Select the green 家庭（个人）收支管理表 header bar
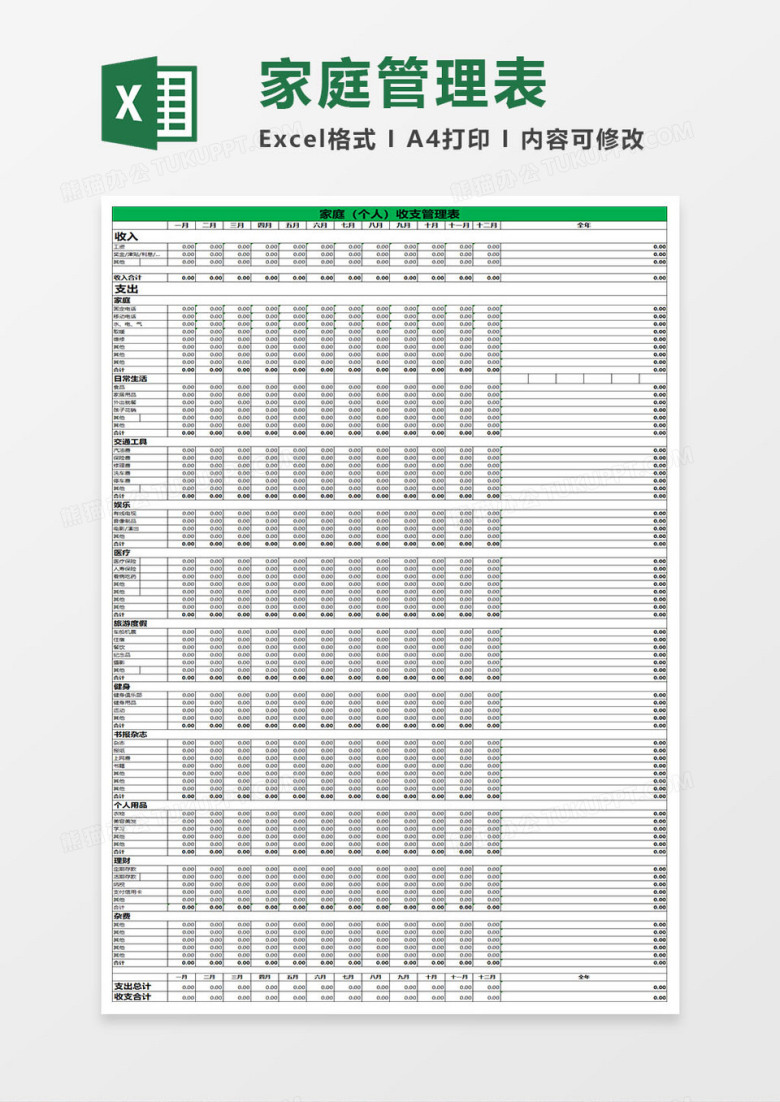 pyautogui.click(x=389, y=214)
